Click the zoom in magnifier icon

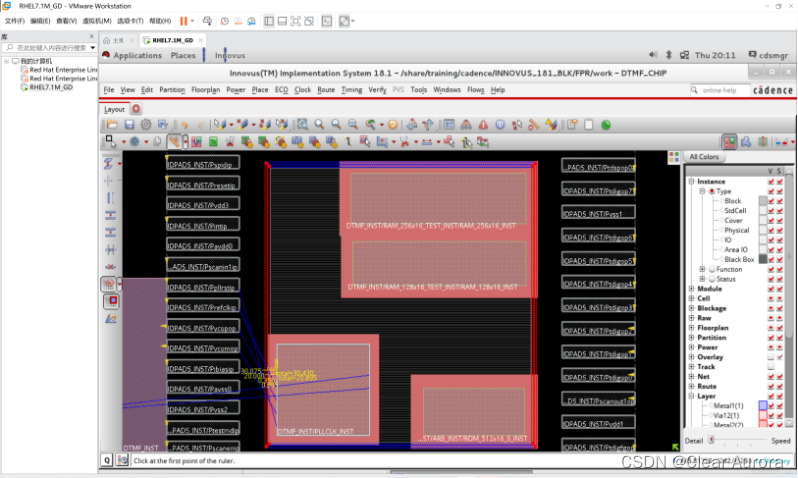click(x=319, y=125)
